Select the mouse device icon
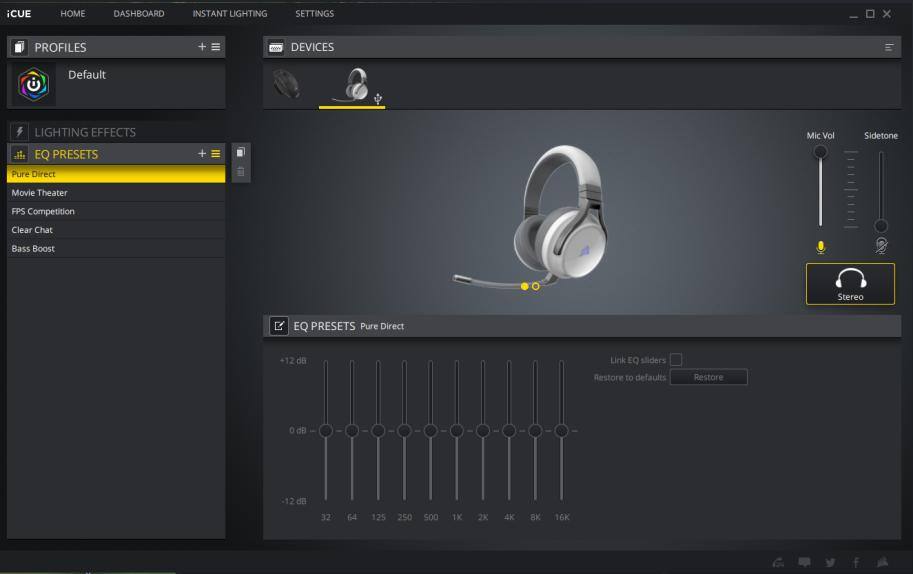This screenshot has height=574, width=913. [x=286, y=85]
